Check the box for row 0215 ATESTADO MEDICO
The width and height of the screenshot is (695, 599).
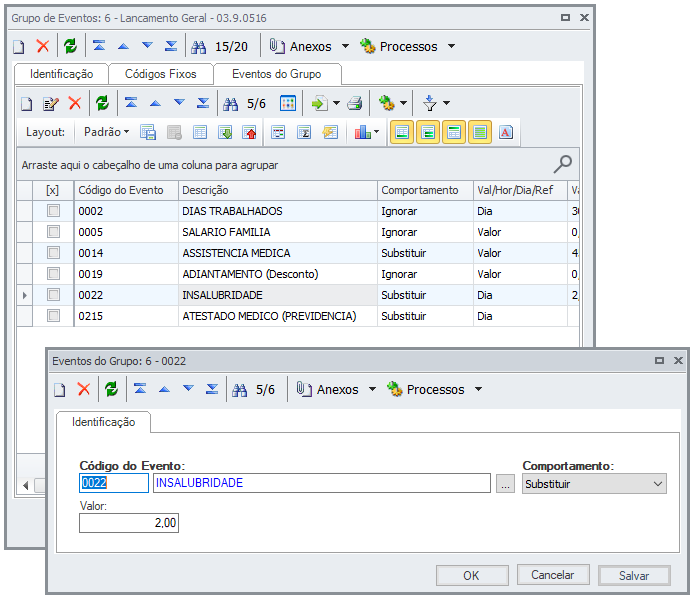click(54, 316)
